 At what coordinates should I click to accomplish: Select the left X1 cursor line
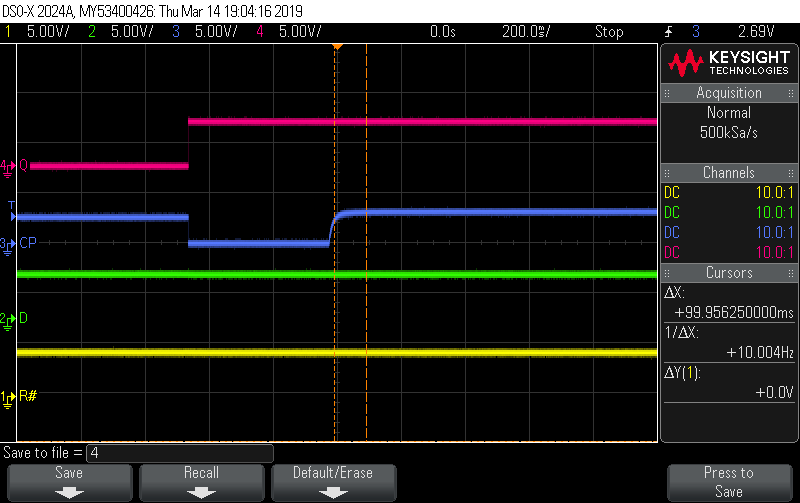click(x=335, y=243)
